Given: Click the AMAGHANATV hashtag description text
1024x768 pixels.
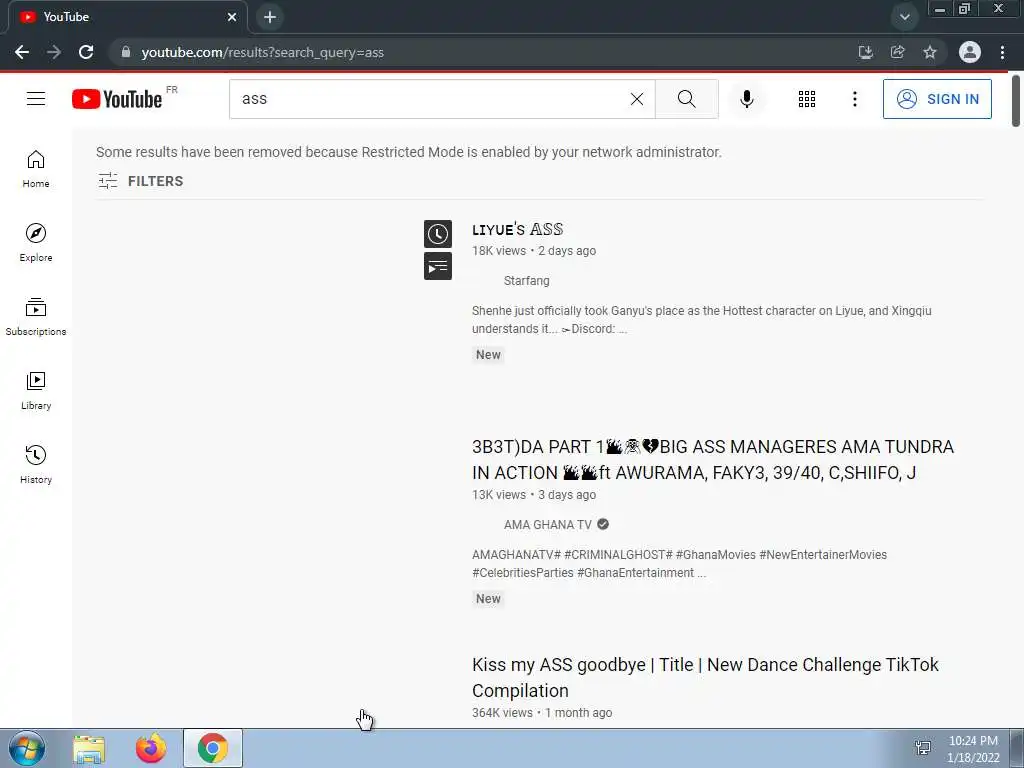Looking at the screenshot, I should pyautogui.click(x=679, y=564).
